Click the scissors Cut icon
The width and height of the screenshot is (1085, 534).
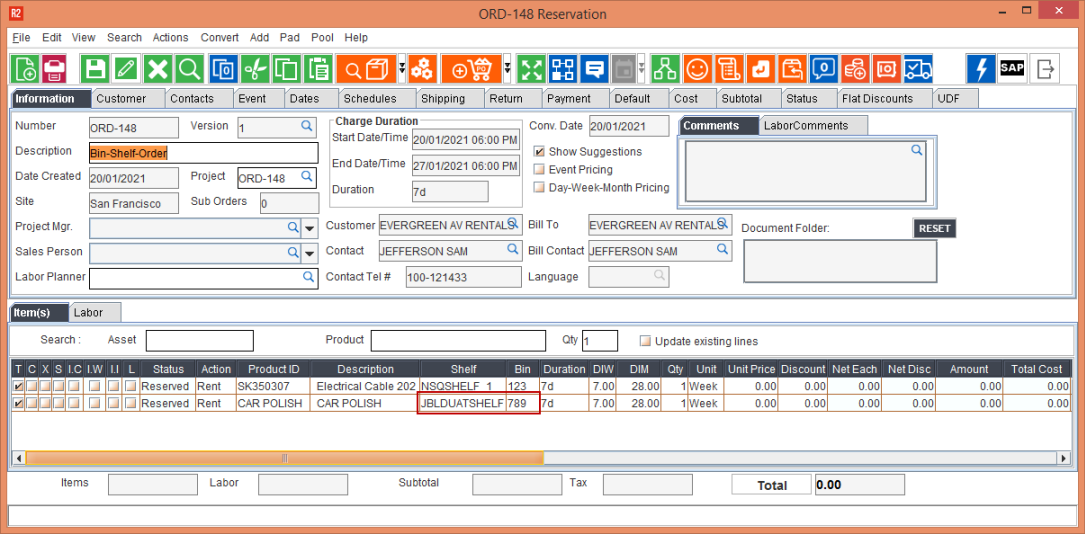255,69
